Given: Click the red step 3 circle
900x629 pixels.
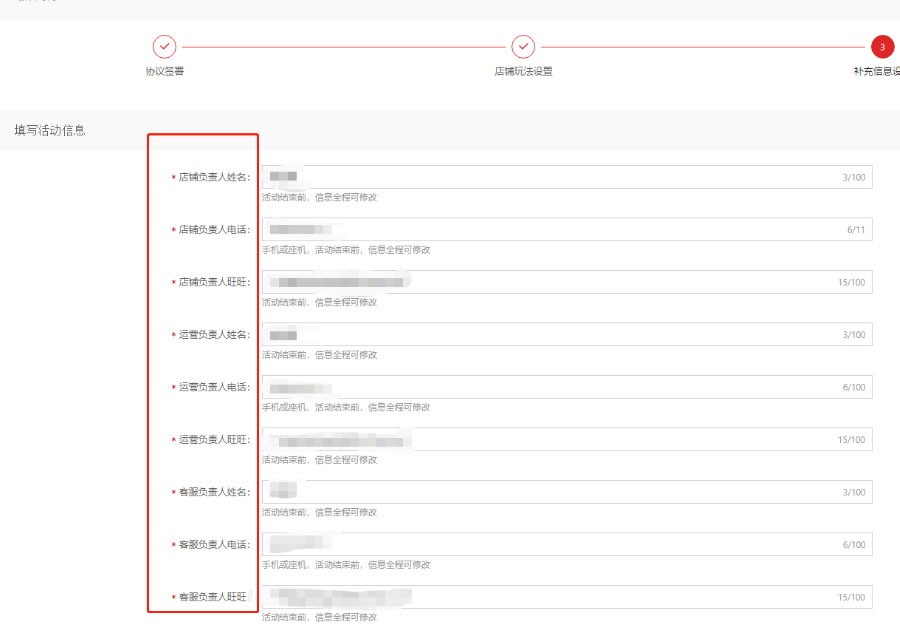Looking at the screenshot, I should click(x=882, y=46).
